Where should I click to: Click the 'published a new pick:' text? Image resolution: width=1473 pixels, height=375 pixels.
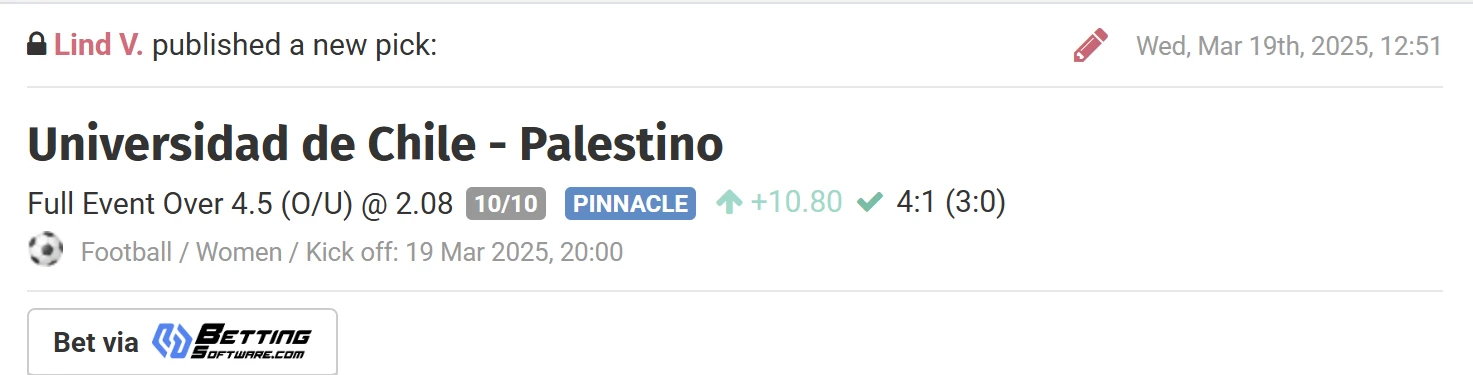[295, 46]
